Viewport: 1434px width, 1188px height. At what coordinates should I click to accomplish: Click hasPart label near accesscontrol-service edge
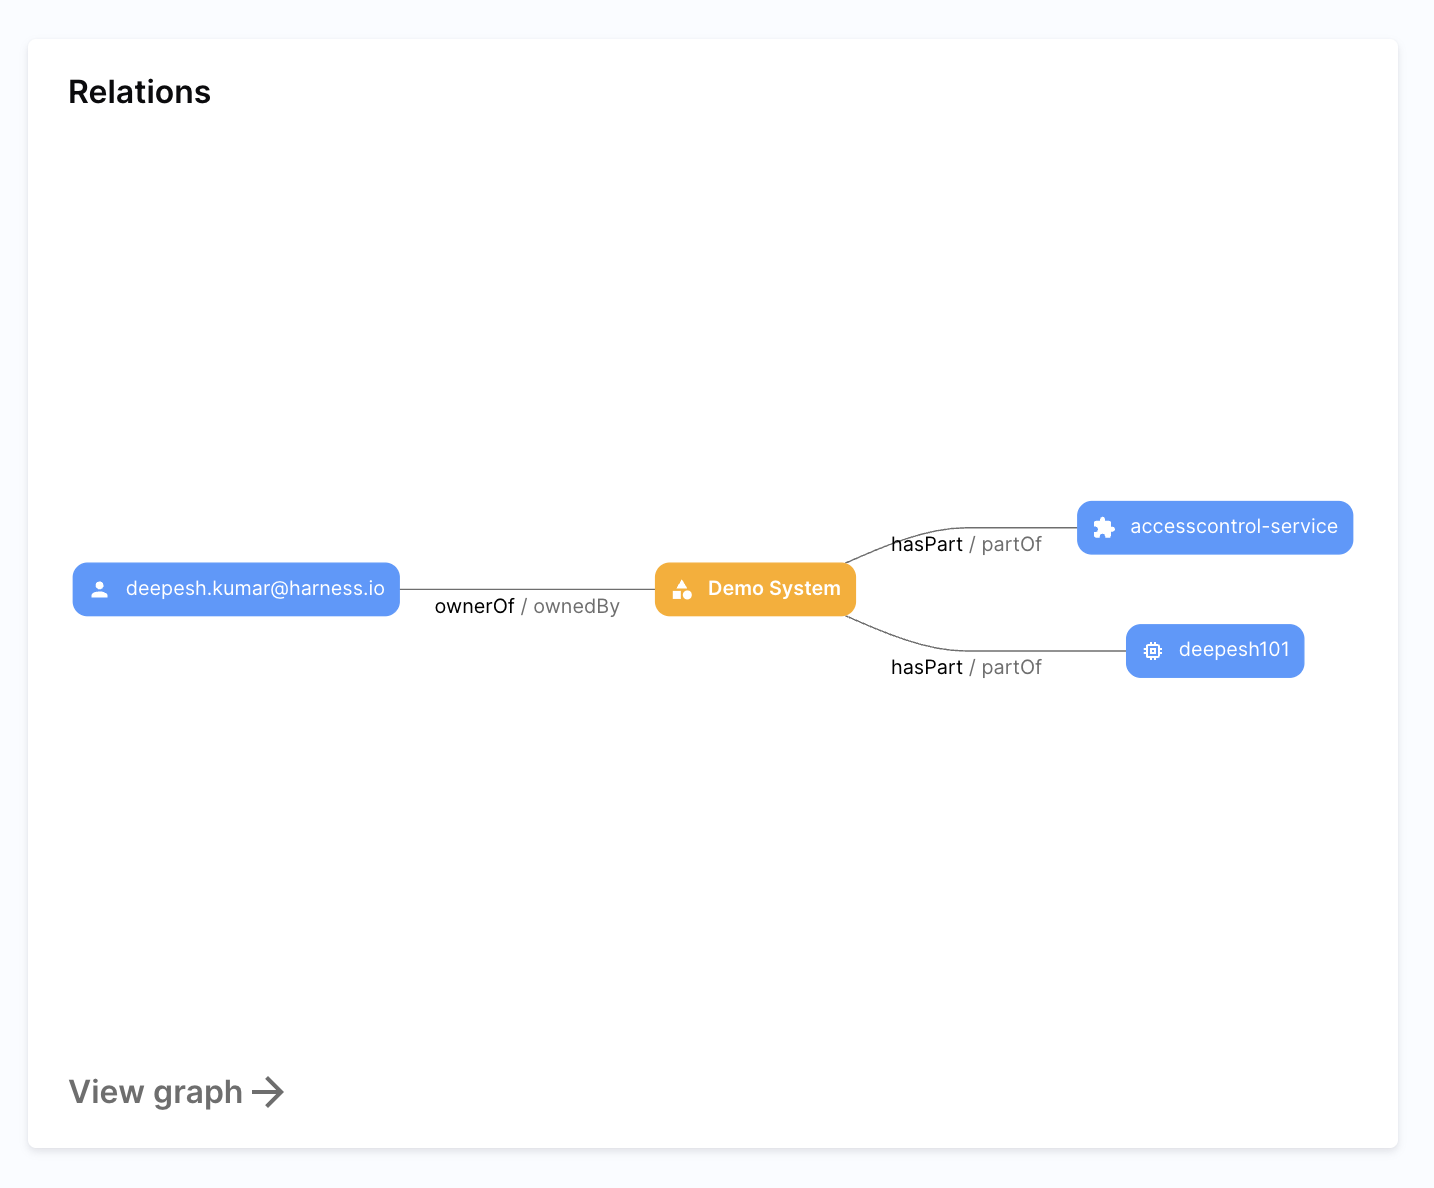[x=926, y=544]
